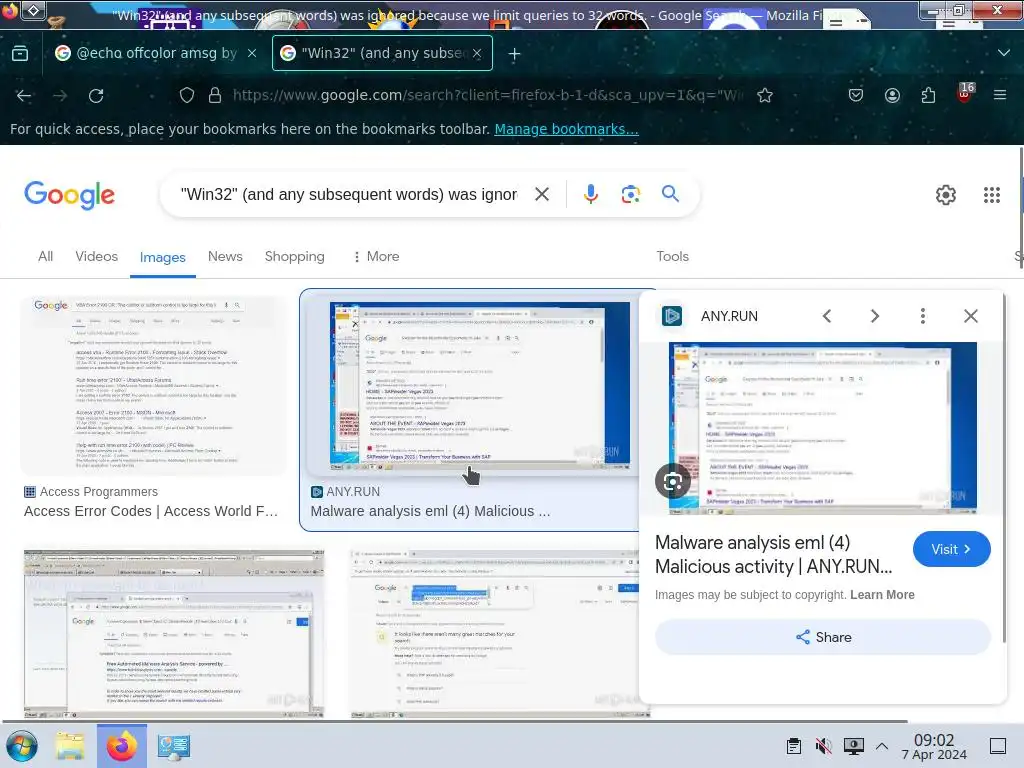Expand the More search options
The image size is (1024, 768).
[x=376, y=257]
